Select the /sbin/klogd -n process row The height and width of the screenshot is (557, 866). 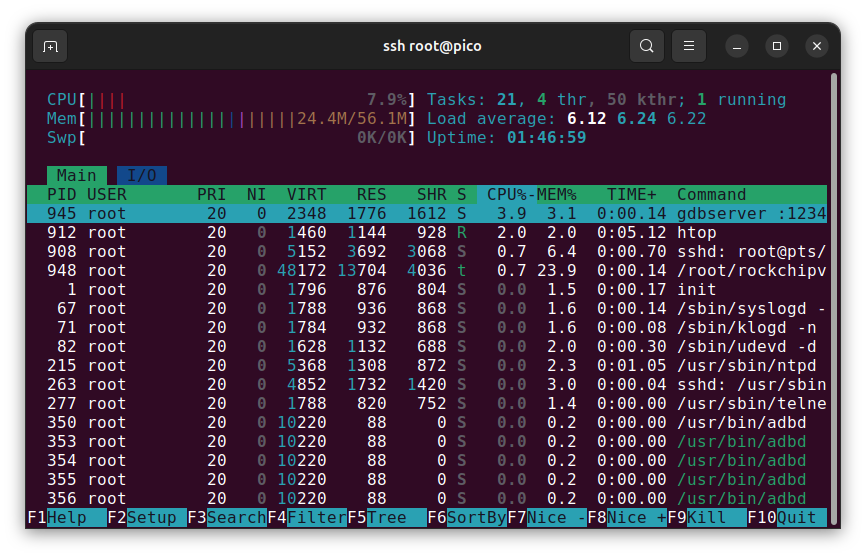click(427, 327)
